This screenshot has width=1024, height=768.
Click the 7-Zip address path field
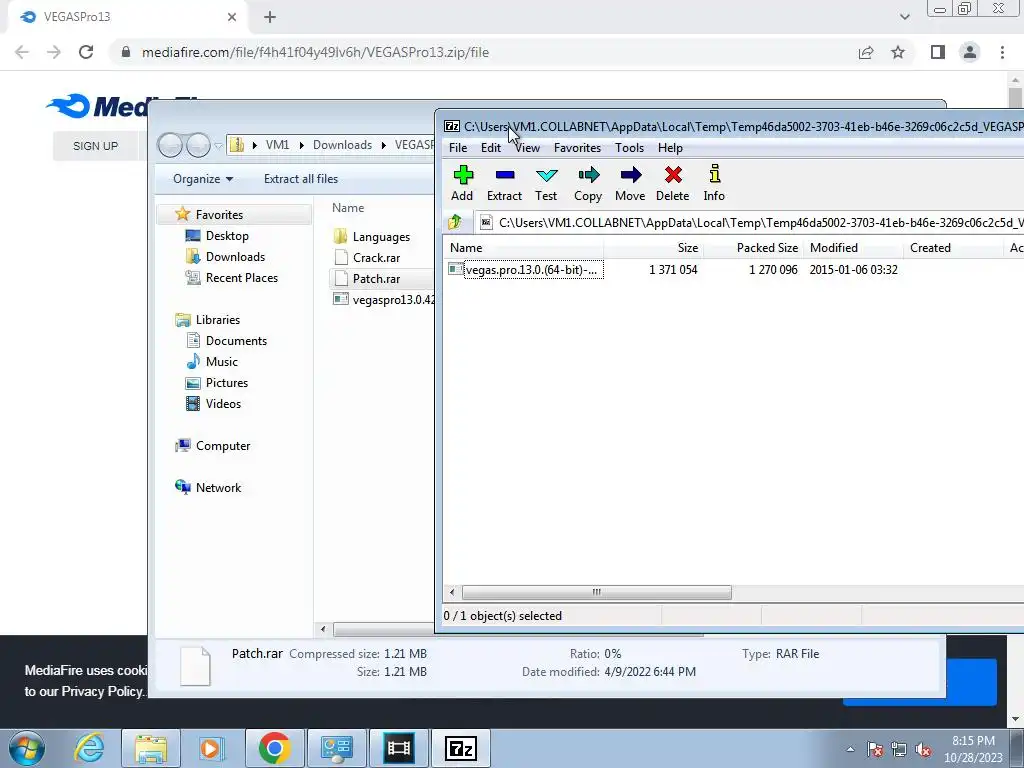pyautogui.click(x=751, y=223)
